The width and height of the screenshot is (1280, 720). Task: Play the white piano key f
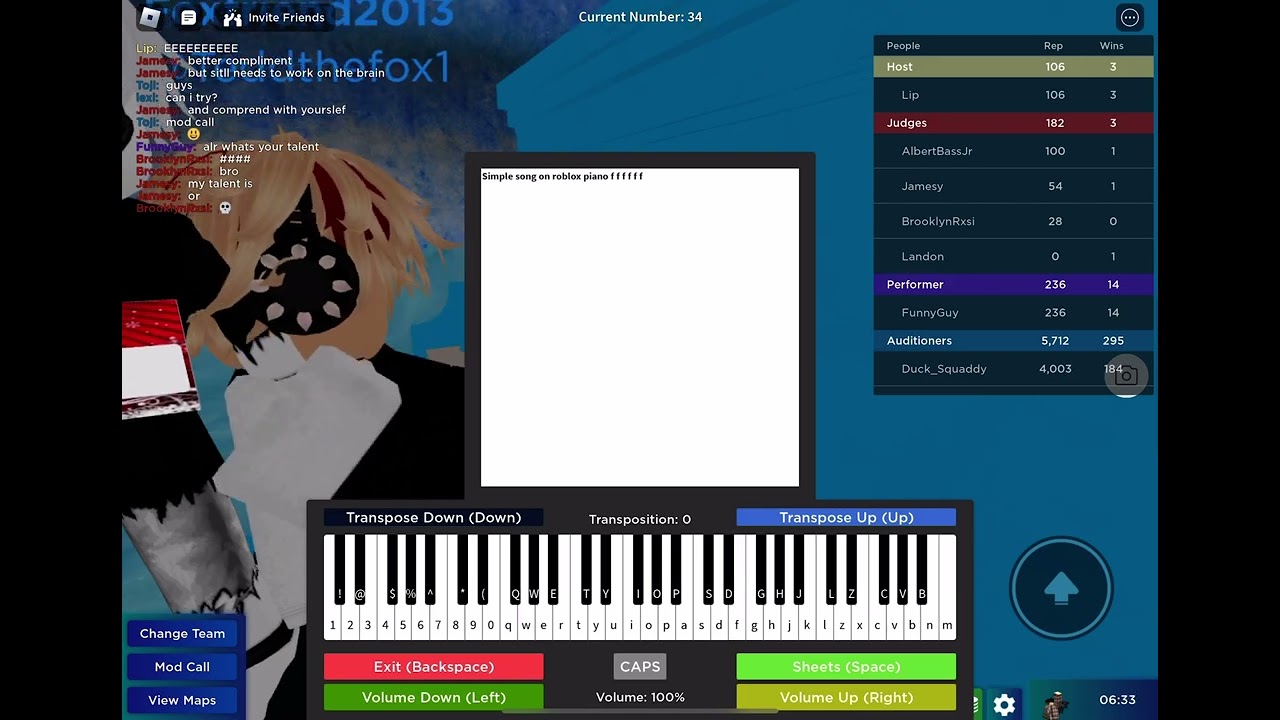tap(736, 625)
